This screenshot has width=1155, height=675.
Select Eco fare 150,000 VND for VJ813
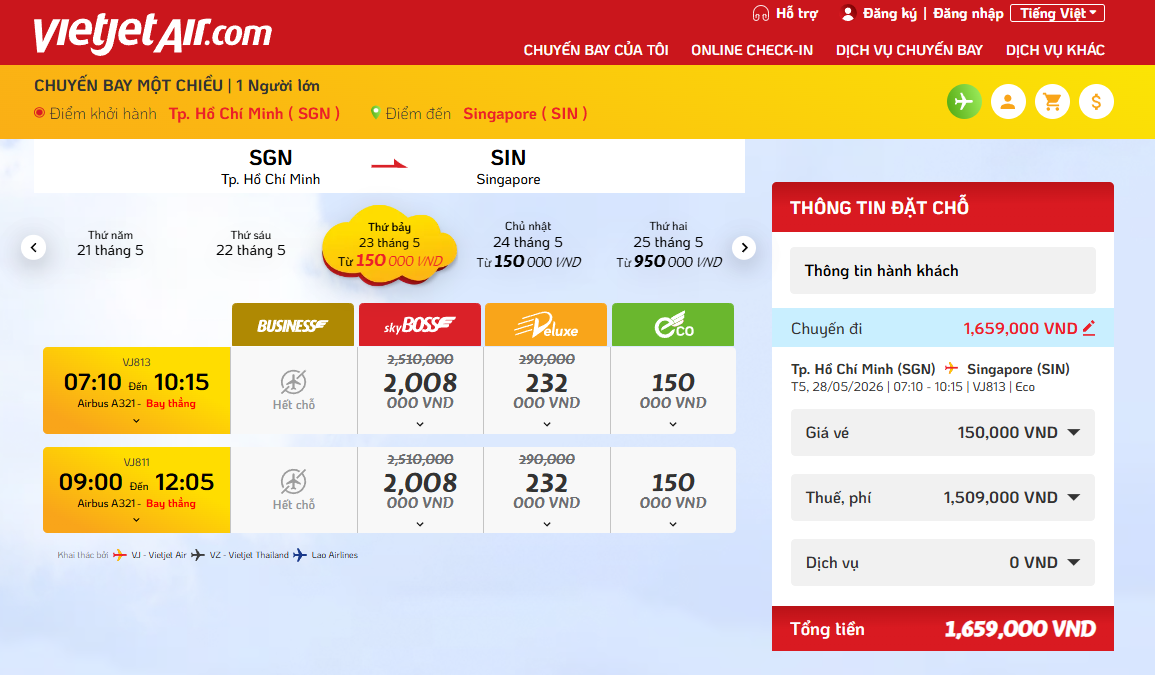pos(673,391)
